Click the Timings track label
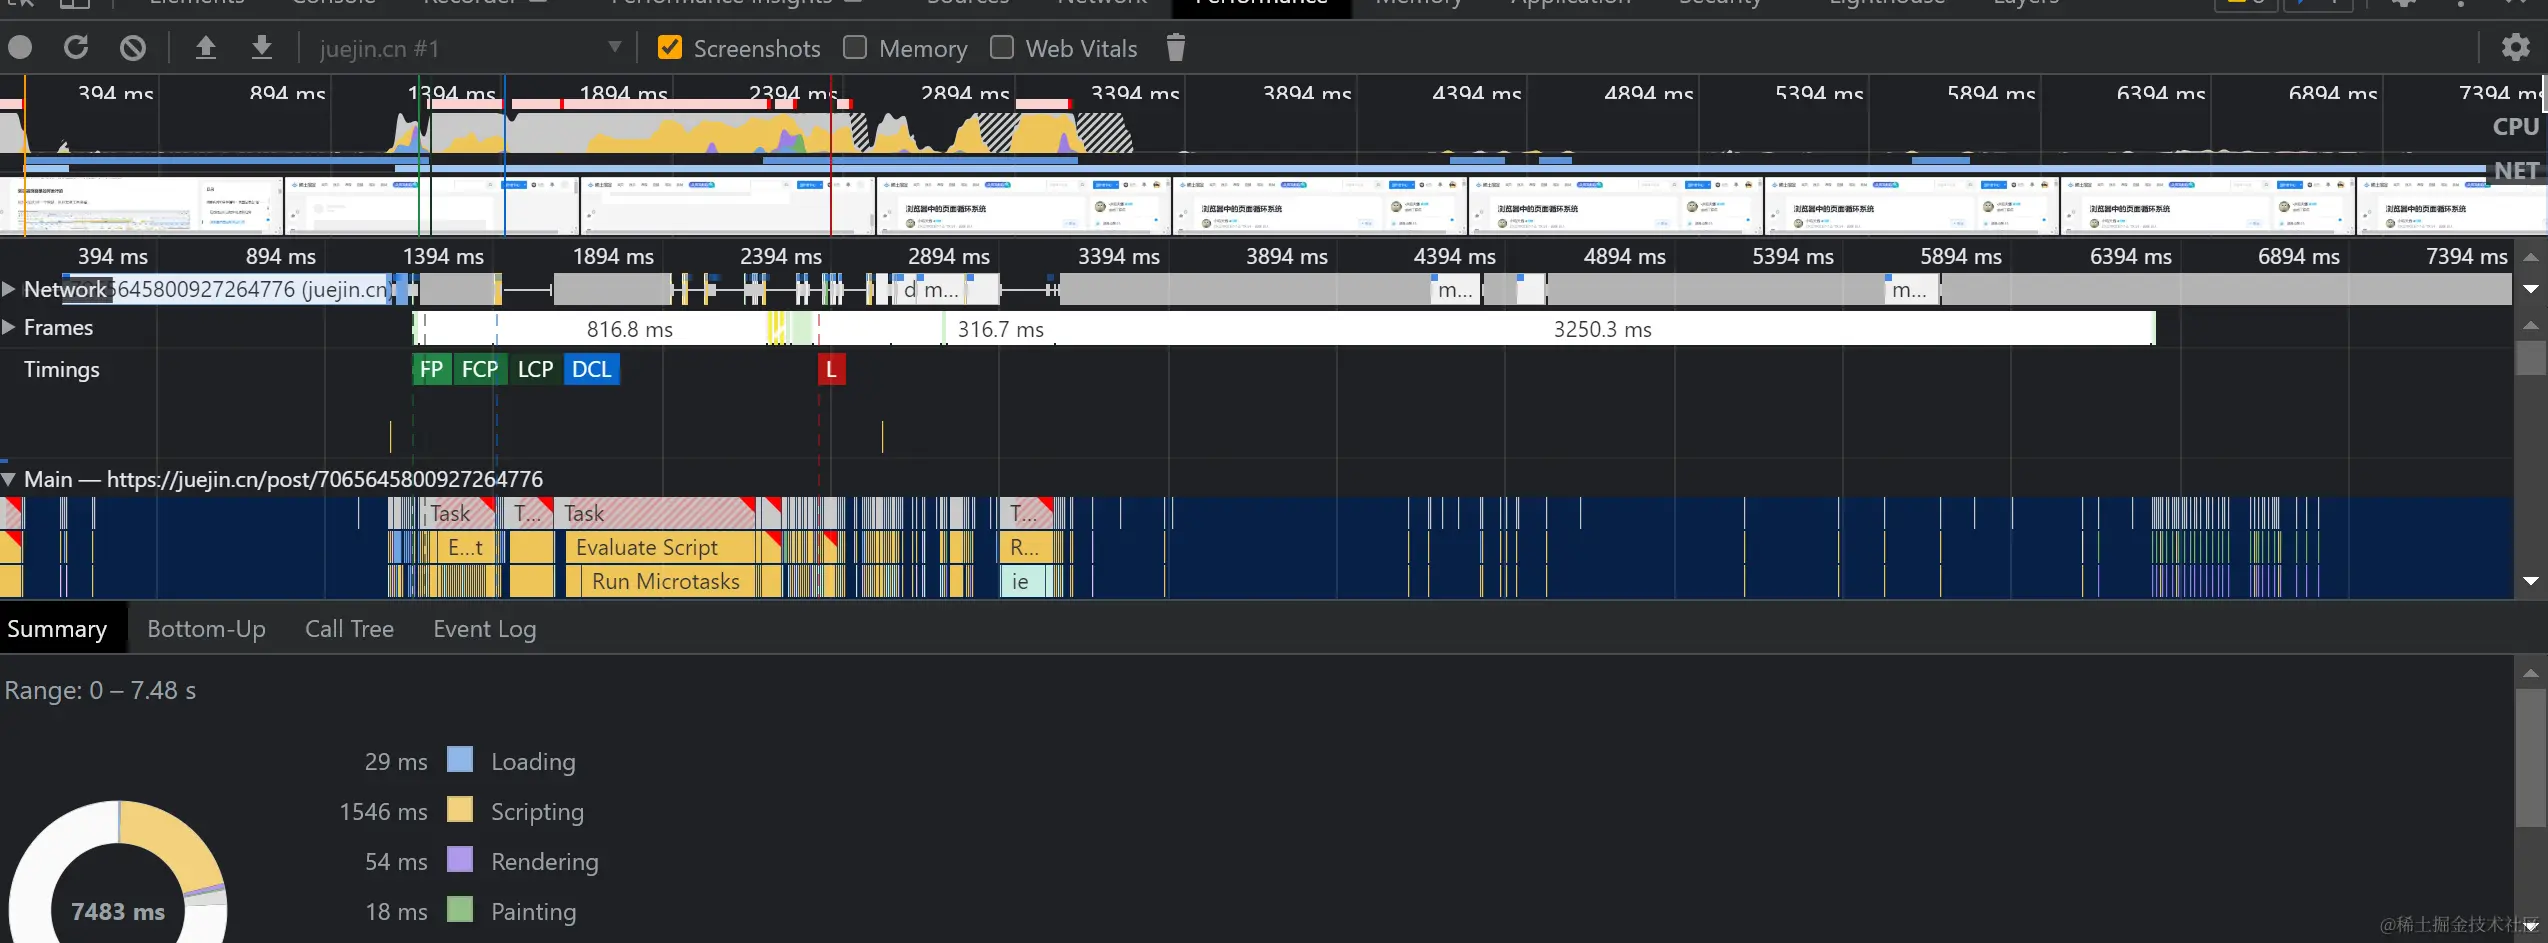This screenshot has width=2548, height=943. [x=62, y=370]
